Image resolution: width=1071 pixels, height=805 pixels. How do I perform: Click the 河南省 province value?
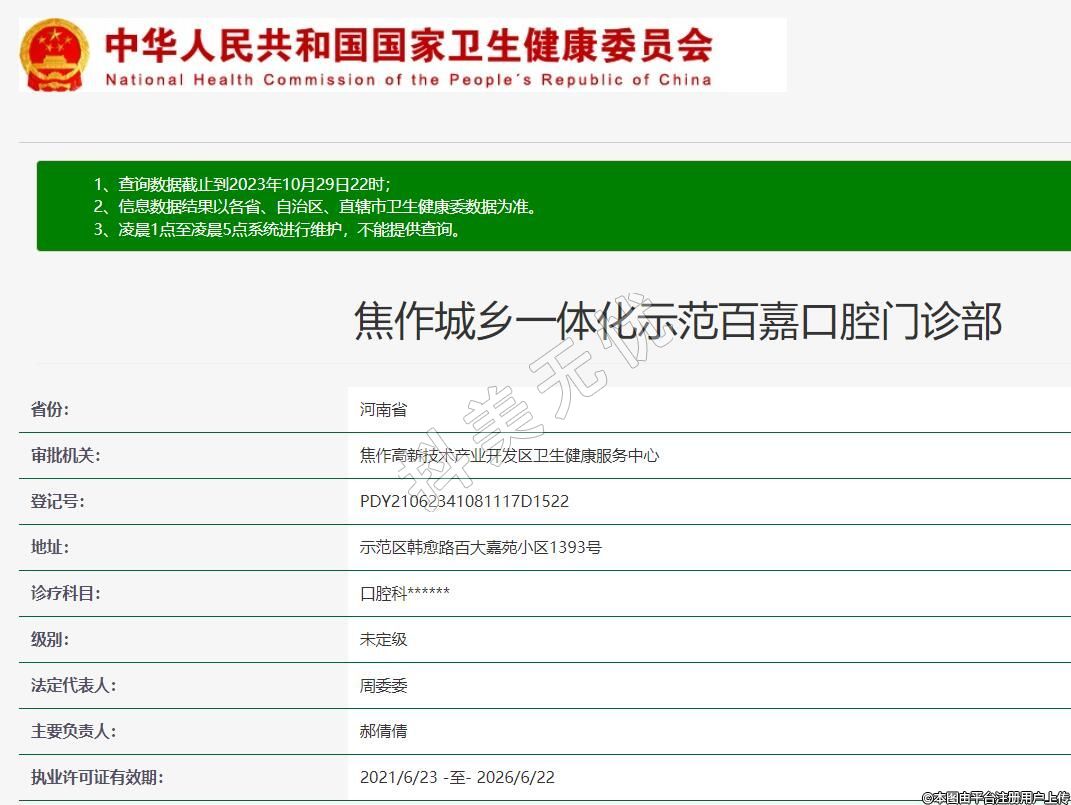383,409
